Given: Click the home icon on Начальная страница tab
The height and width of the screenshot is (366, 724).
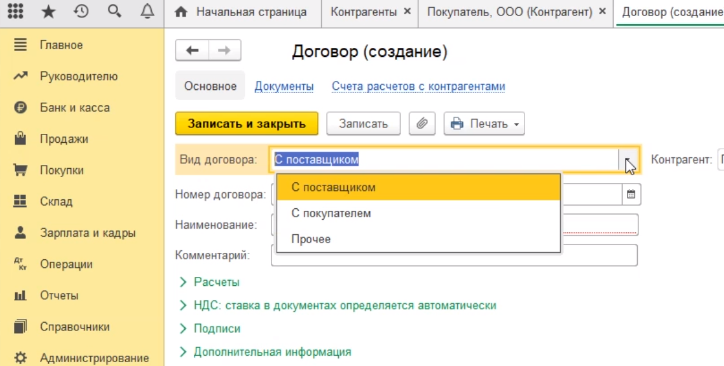Looking at the screenshot, I should (x=181, y=12).
